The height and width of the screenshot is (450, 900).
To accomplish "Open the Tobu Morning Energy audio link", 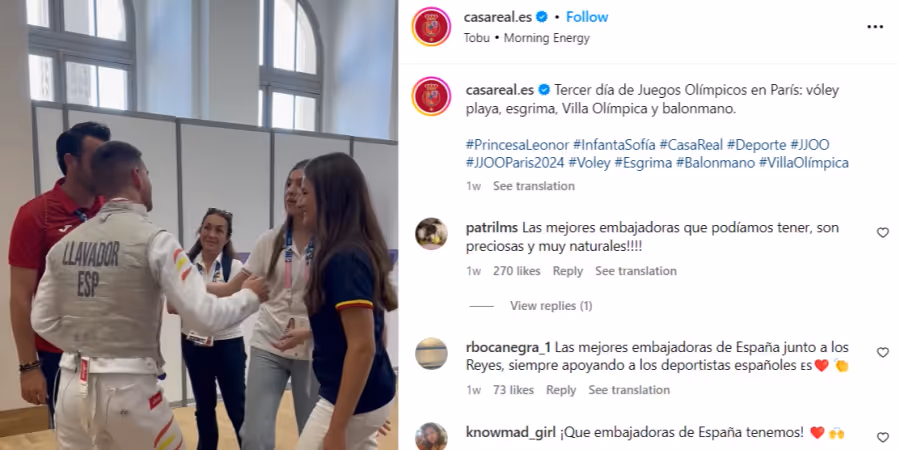I will click(x=526, y=38).
